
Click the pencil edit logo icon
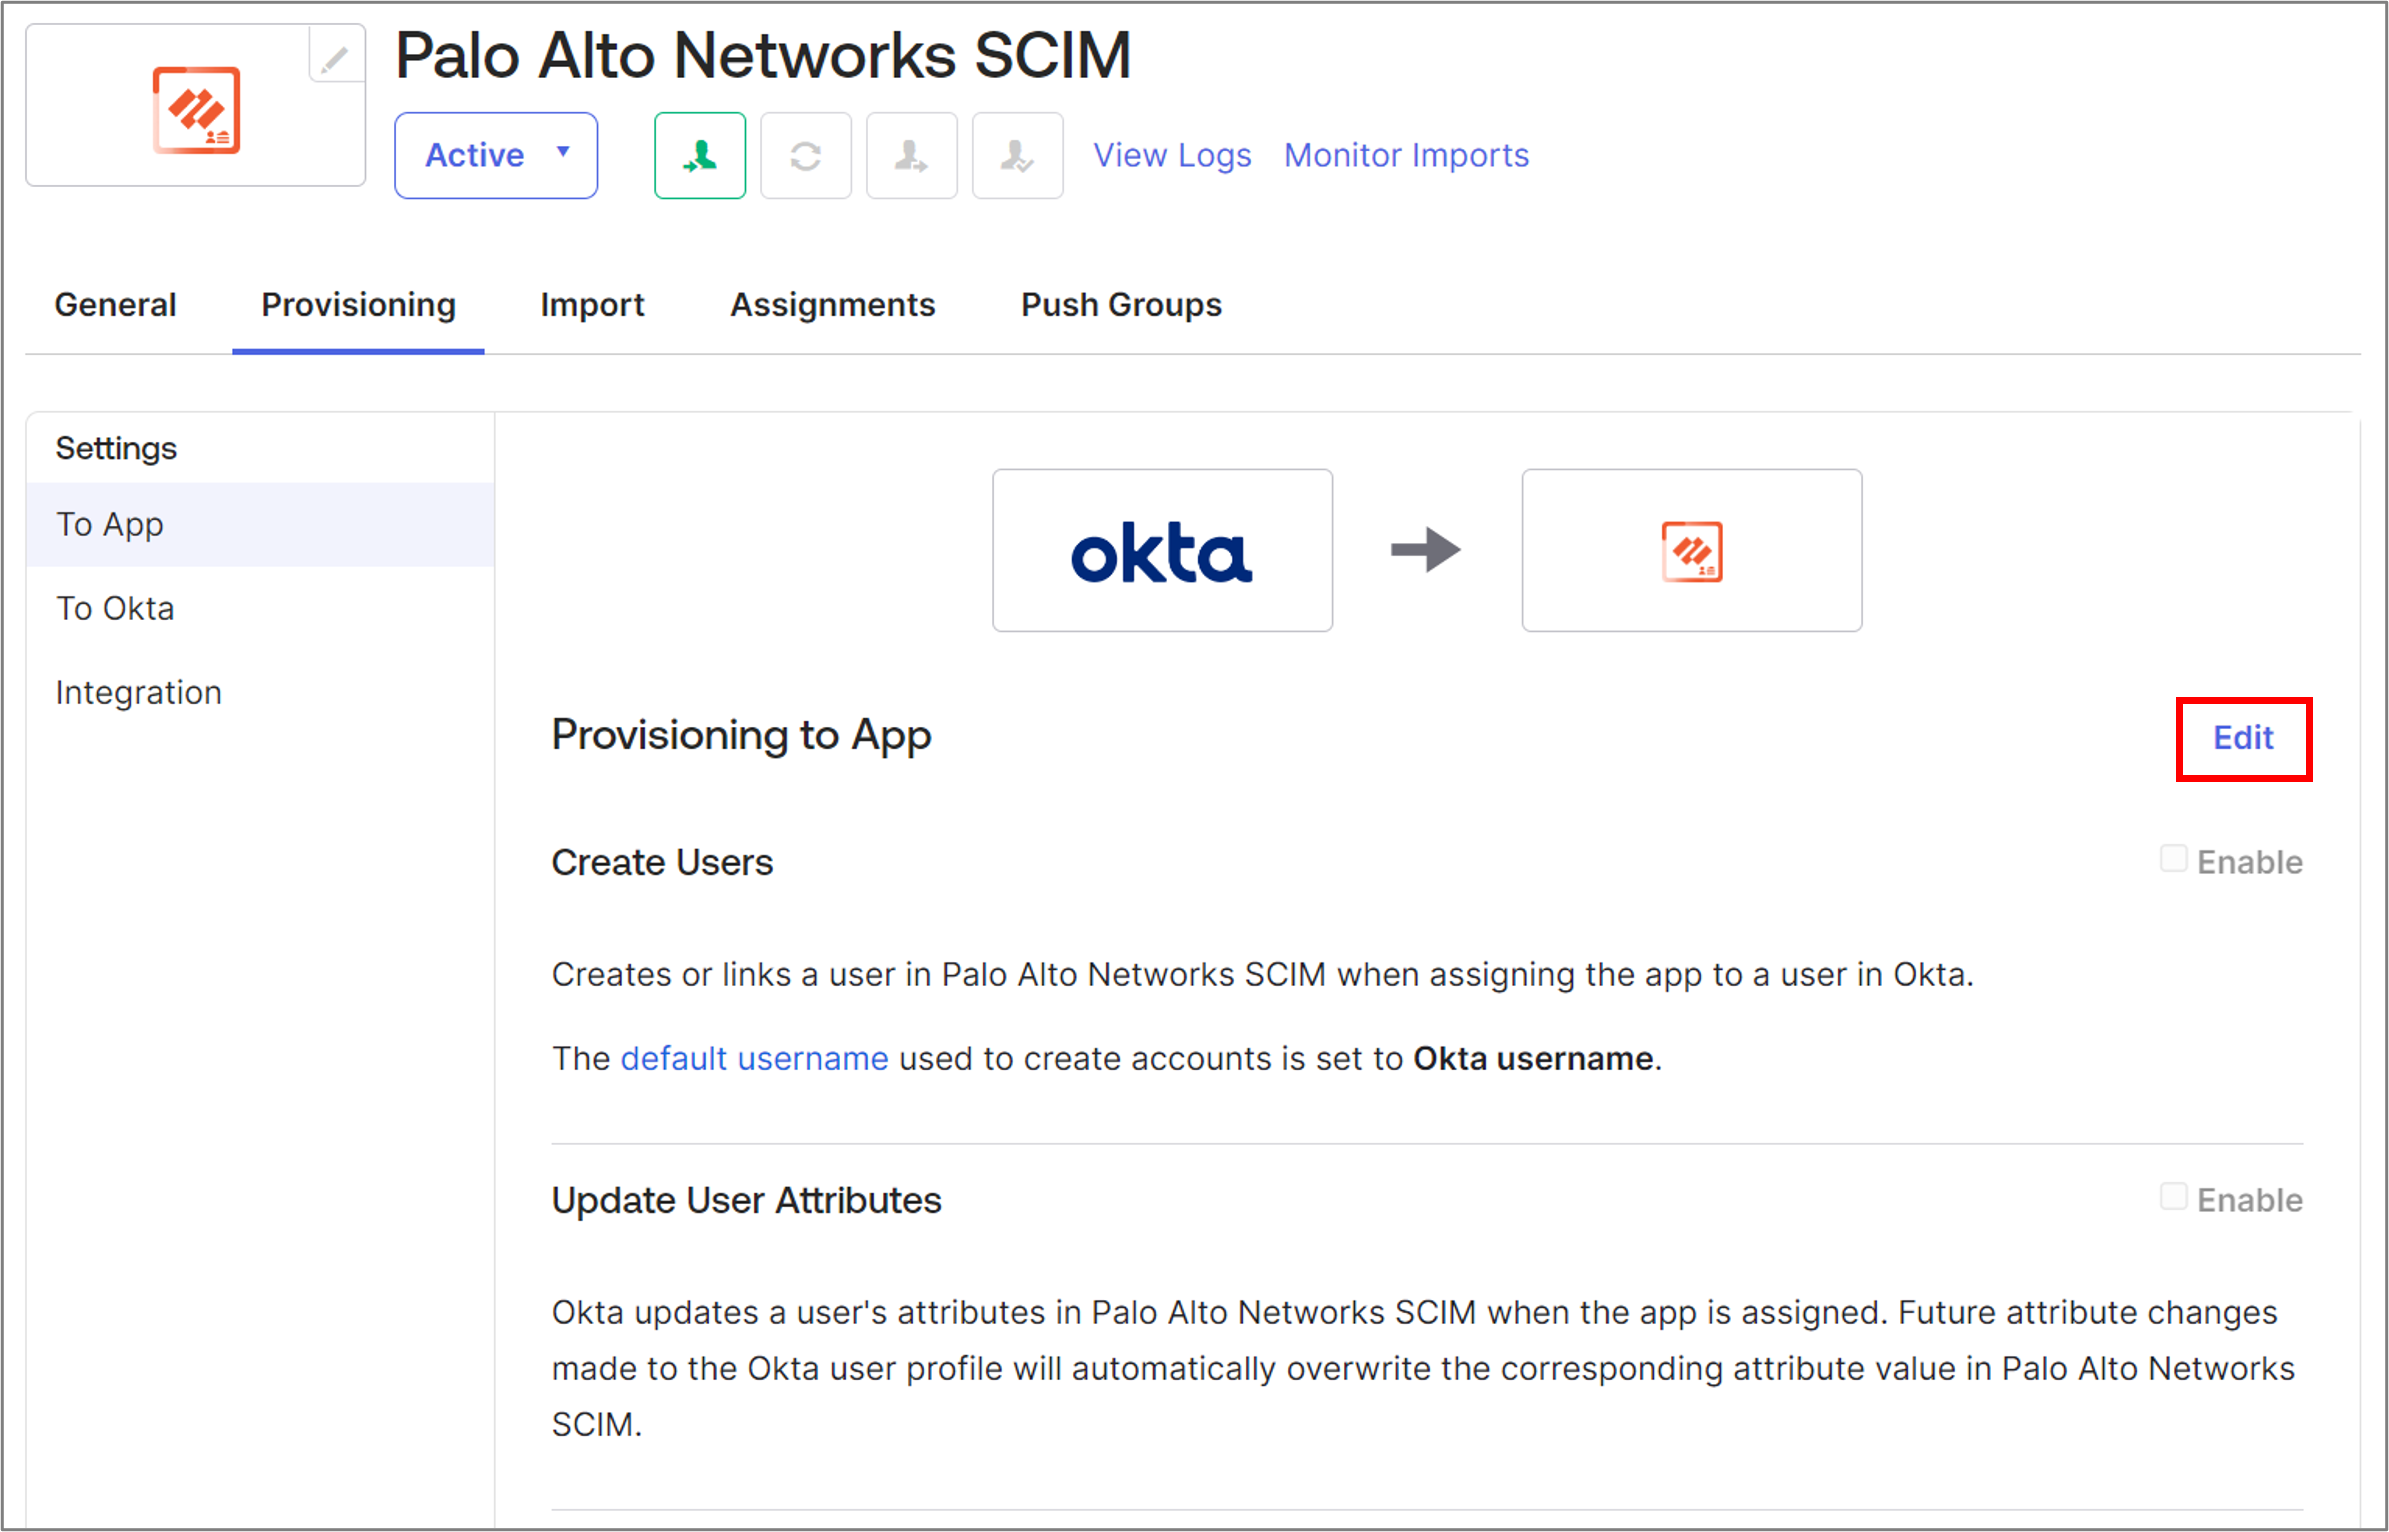(335, 58)
